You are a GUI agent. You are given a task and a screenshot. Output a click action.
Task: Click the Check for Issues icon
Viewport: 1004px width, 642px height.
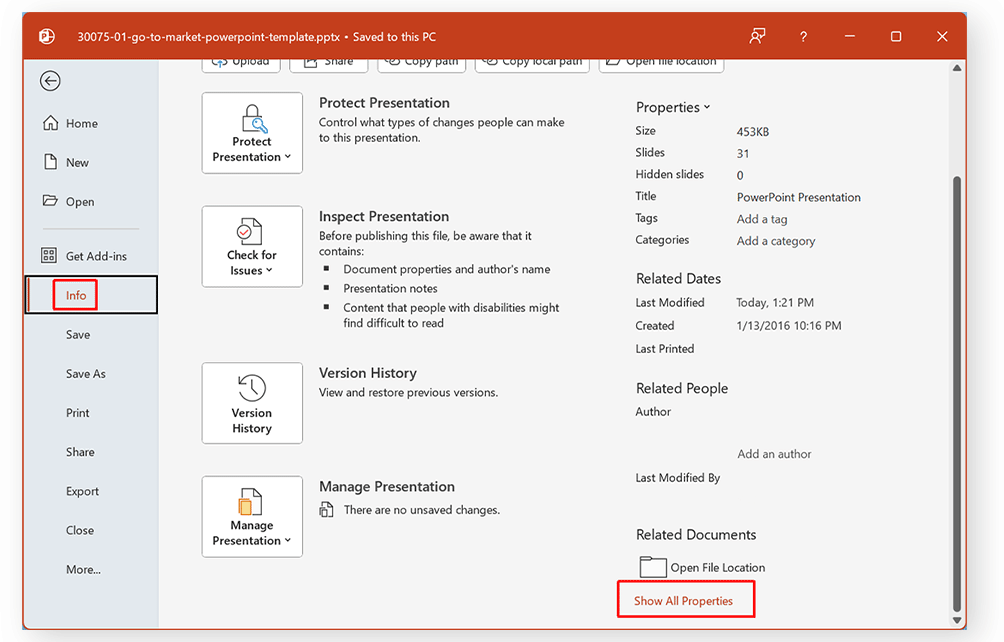[251, 231]
